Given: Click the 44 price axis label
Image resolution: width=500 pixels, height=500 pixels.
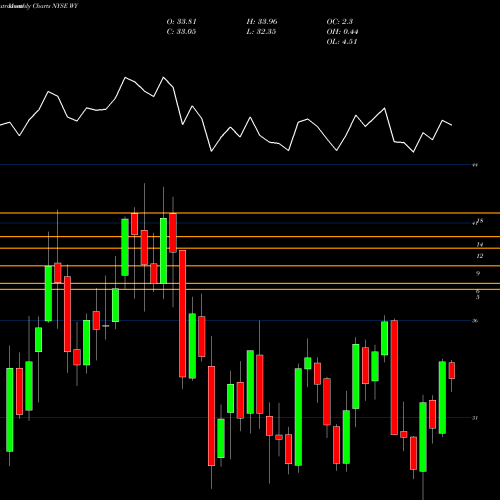Looking at the screenshot, I should (475, 165).
